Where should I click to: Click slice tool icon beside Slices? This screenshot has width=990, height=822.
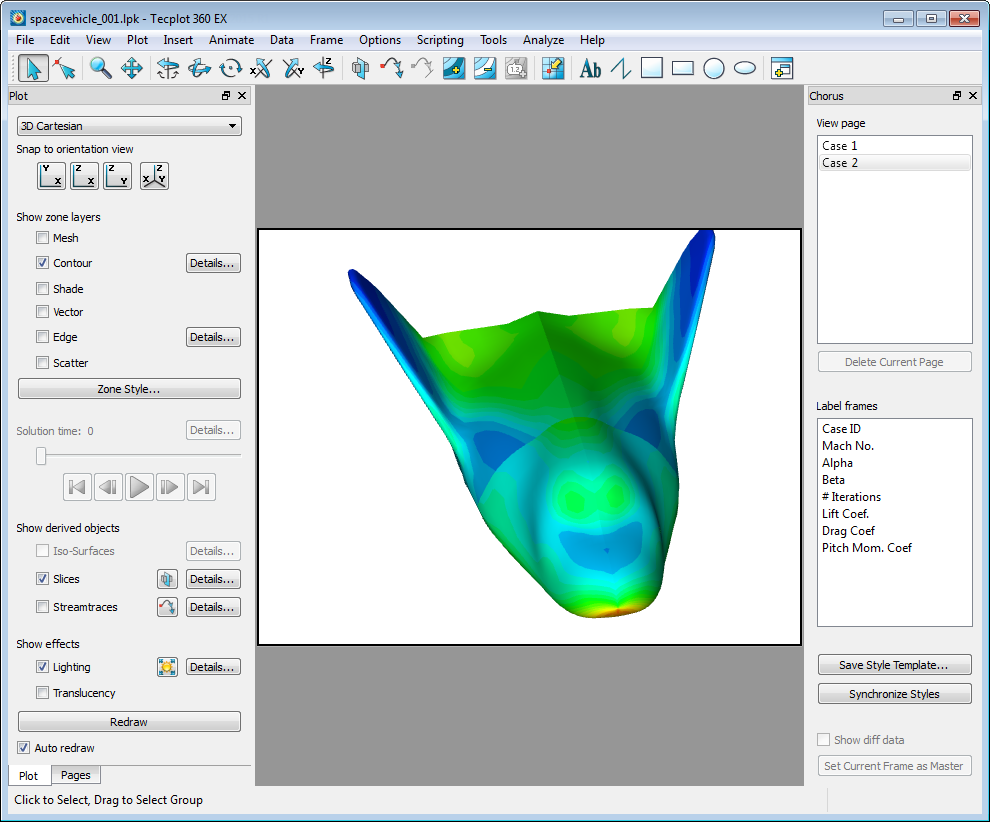coord(167,579)
